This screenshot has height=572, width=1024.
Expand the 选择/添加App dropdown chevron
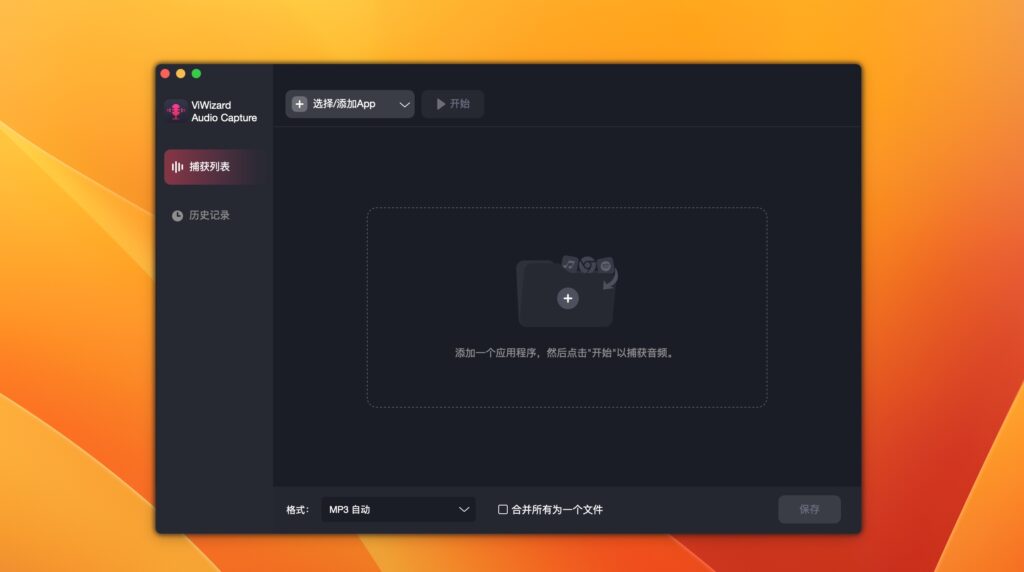404,104
